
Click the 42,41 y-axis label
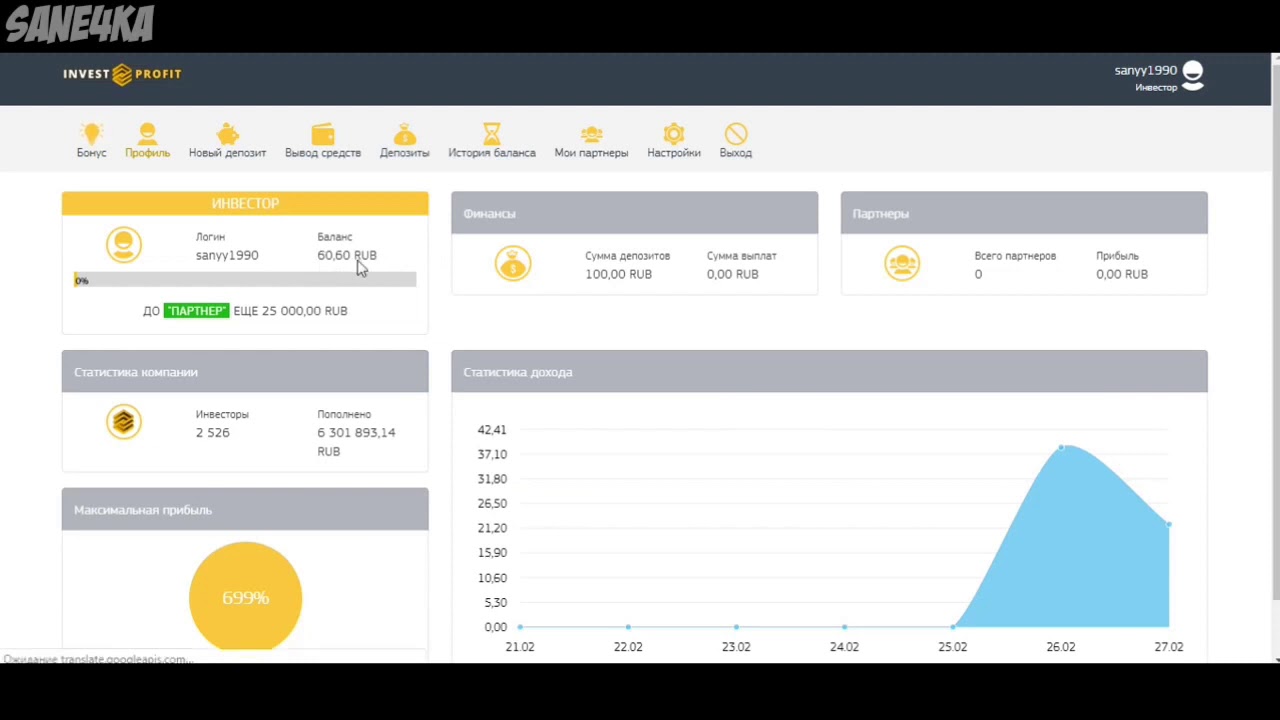[x=492, y=430]
